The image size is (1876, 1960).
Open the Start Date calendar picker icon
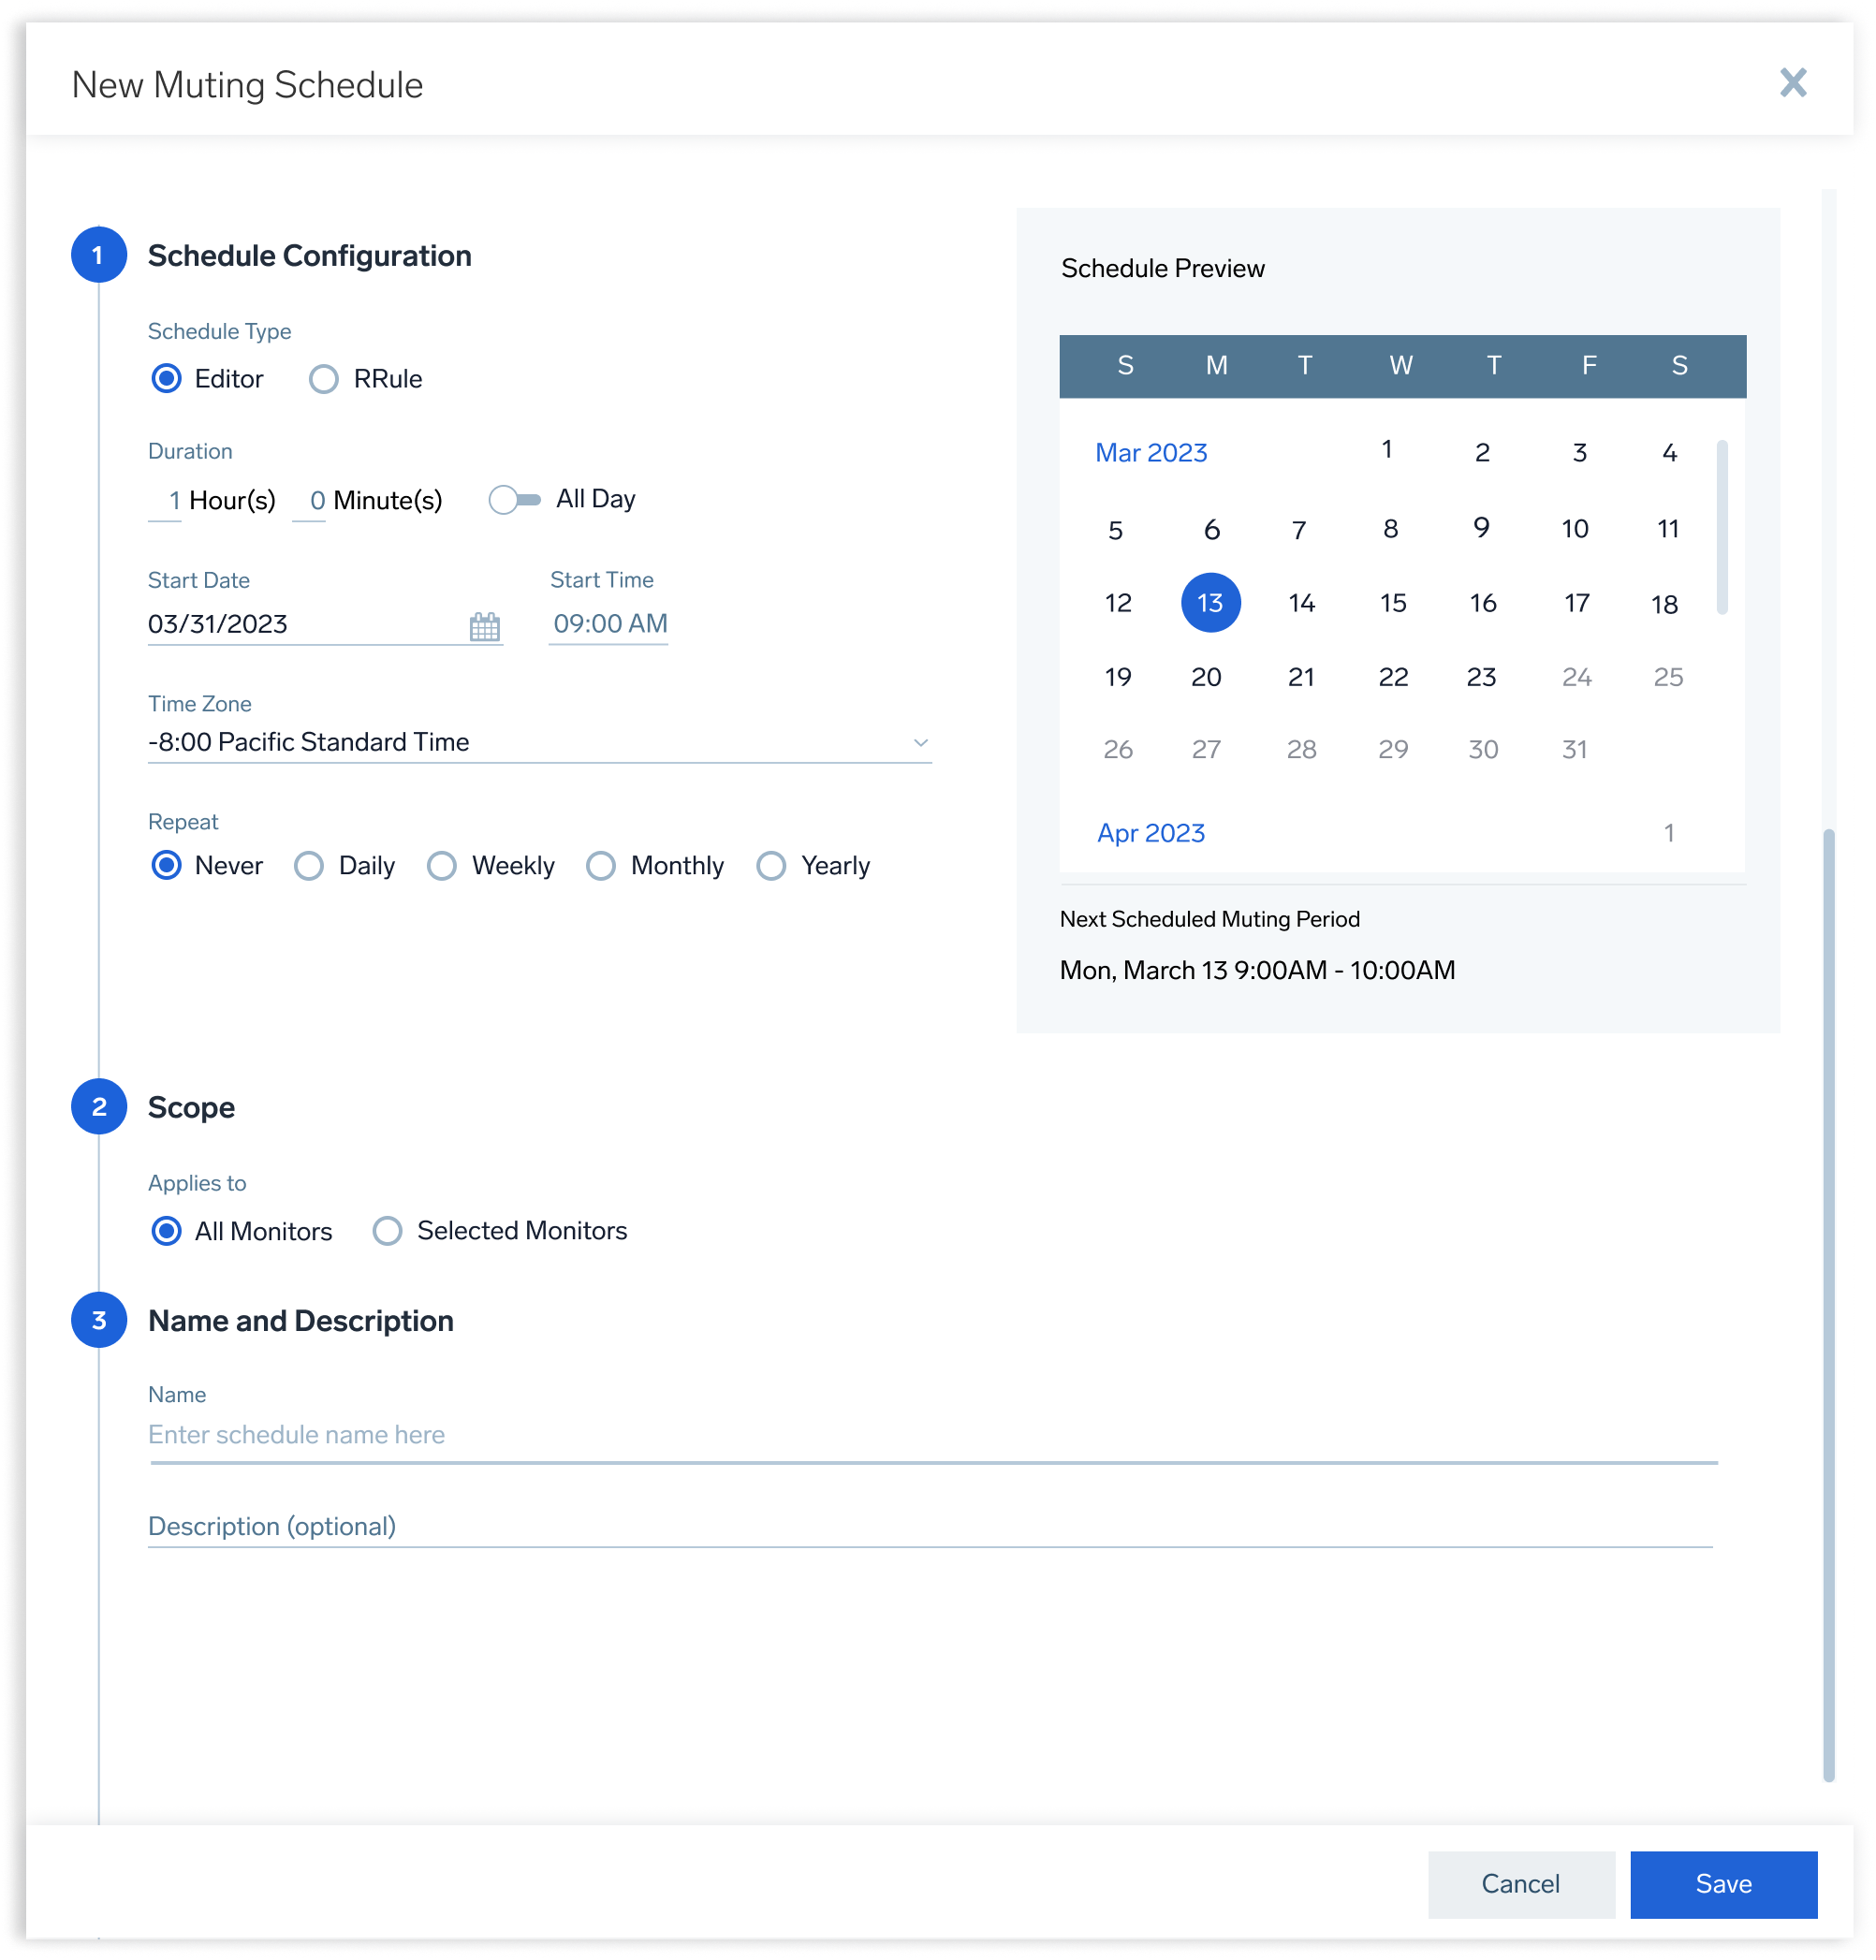[x=484, y=627]
